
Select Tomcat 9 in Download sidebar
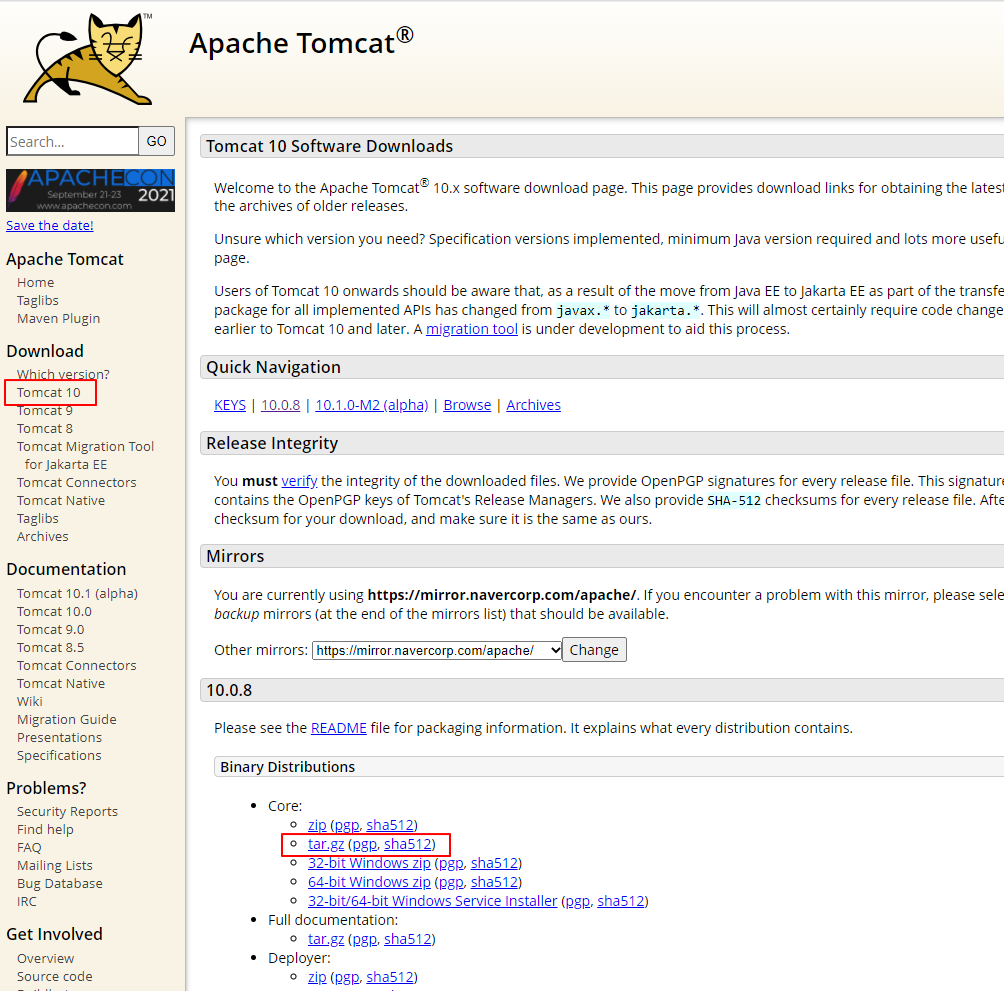(45, 411)
